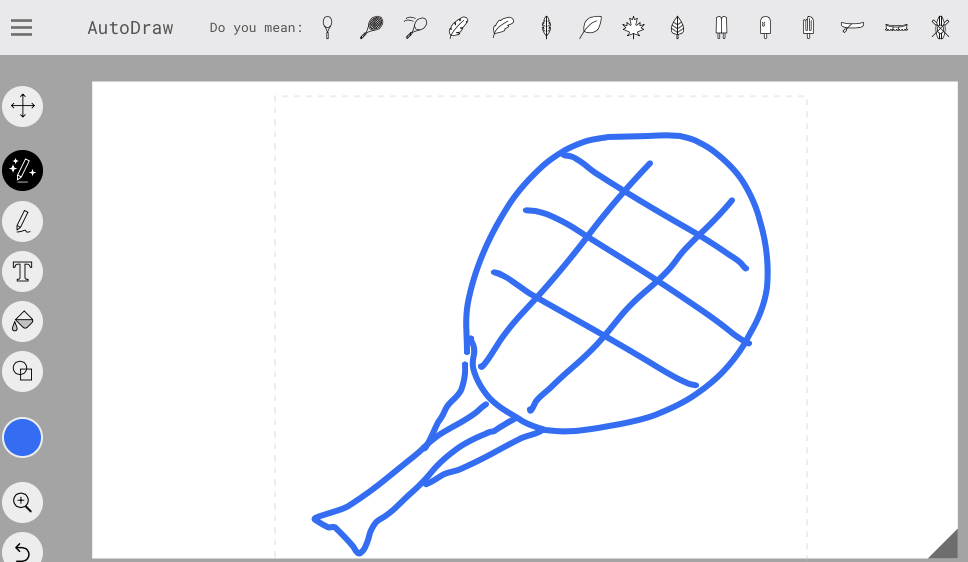The width and height of the screenshot is (968, 562).
Task: Select the AutoDraw magic pencil tool
Action: point(22,170)
